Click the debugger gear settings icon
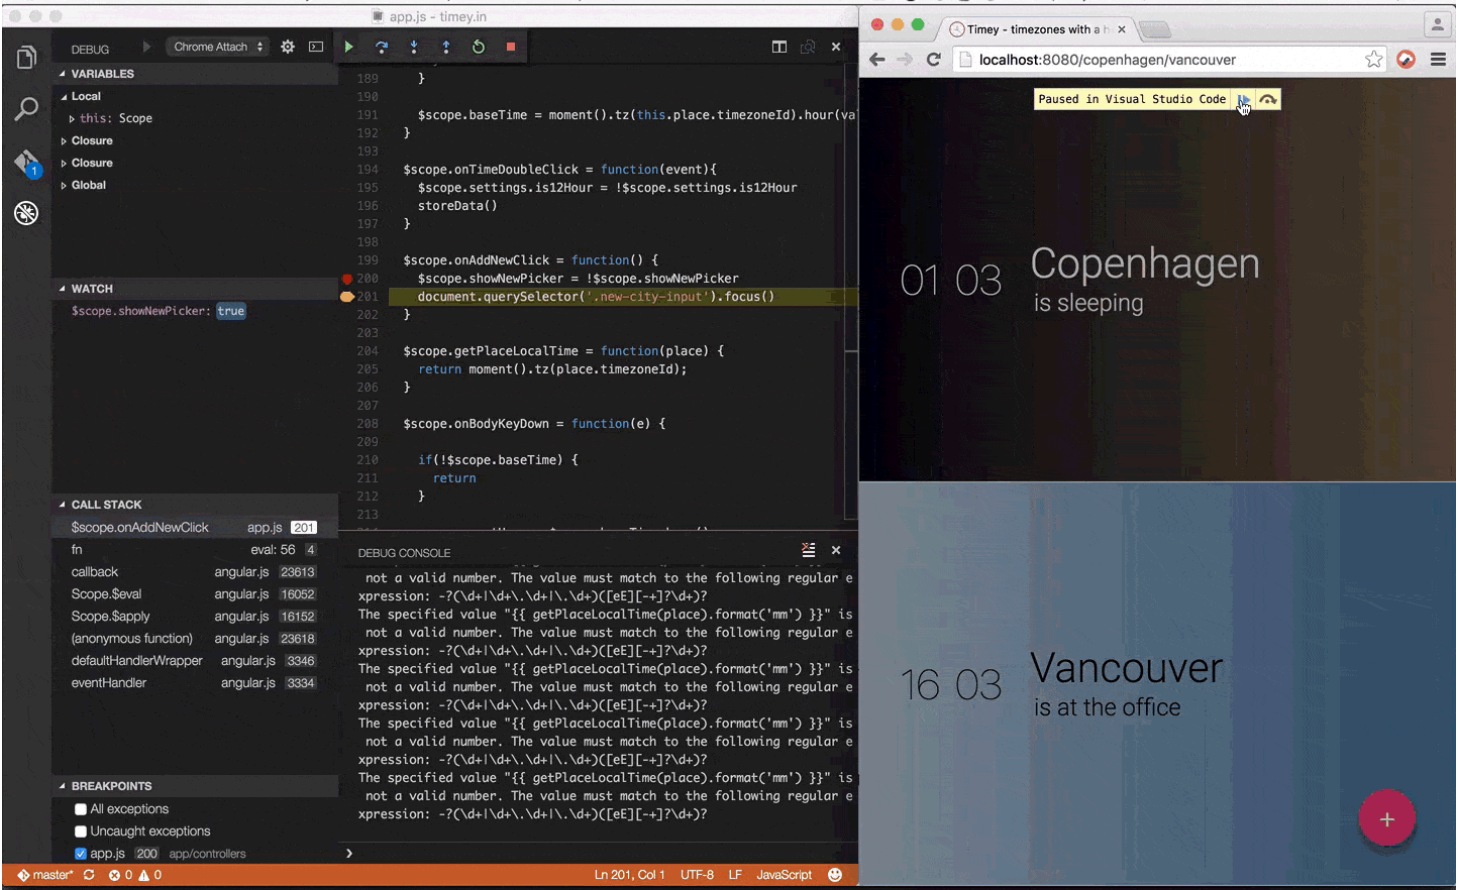 tap(288, 46)
